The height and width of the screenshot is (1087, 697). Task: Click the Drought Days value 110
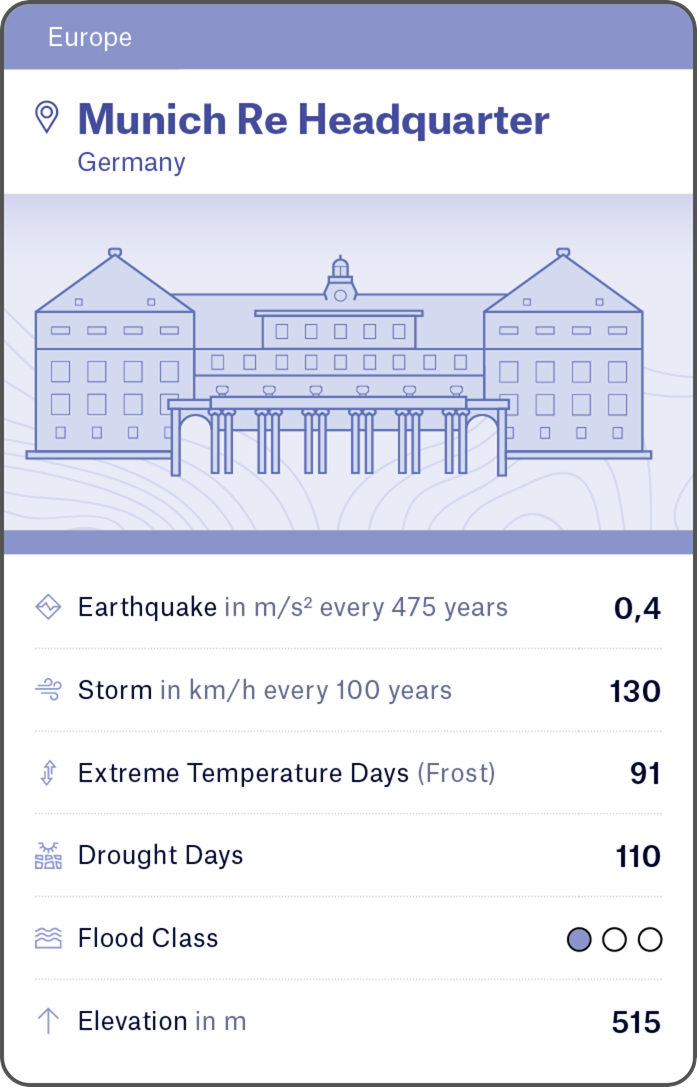pyautogui.click(x=637, y=857)
